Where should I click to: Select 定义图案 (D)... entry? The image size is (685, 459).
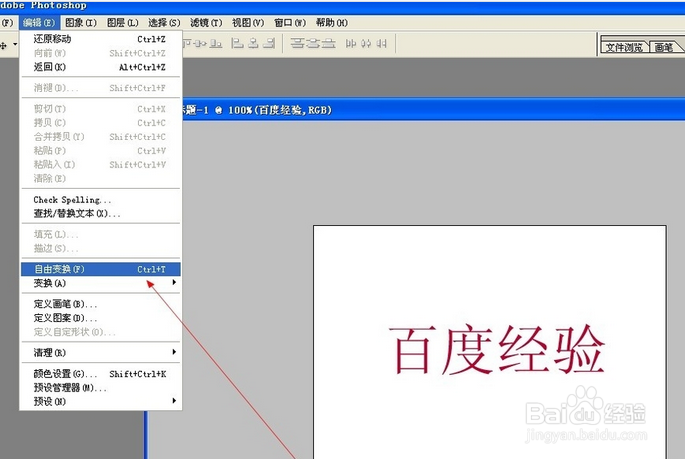tap(100, 318)
